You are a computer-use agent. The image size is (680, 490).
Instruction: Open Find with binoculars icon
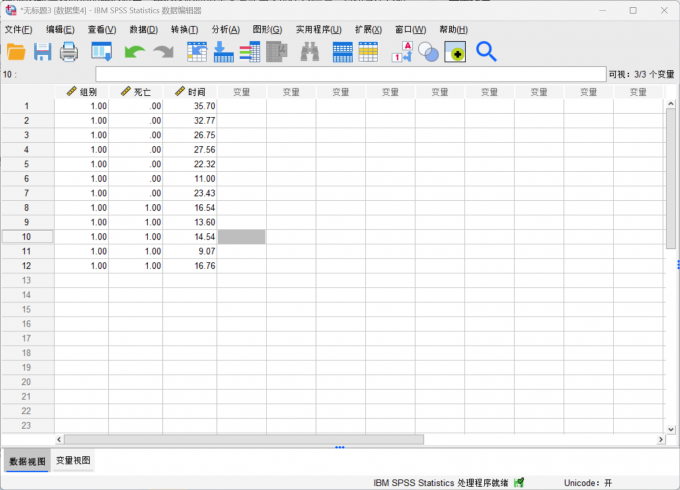310,52
